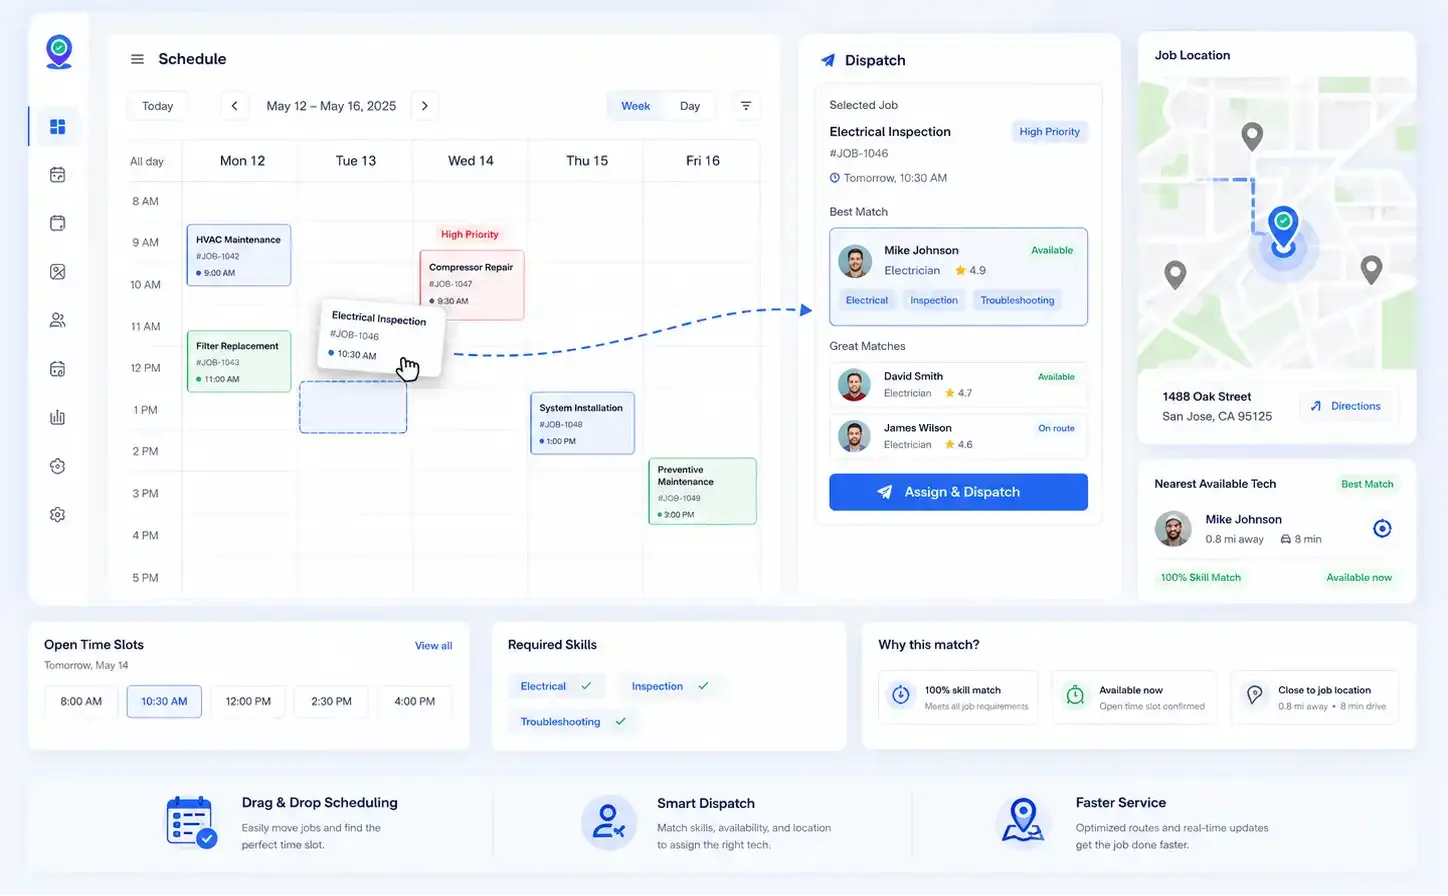Viewport: 1448px width, 896px height.
Task: Open the schedule filter icon
Action: click(746, 106)
